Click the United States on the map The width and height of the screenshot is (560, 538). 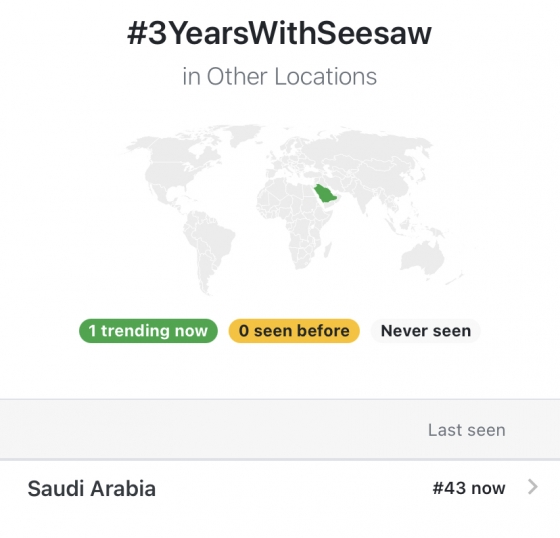[x=171, y=177]
